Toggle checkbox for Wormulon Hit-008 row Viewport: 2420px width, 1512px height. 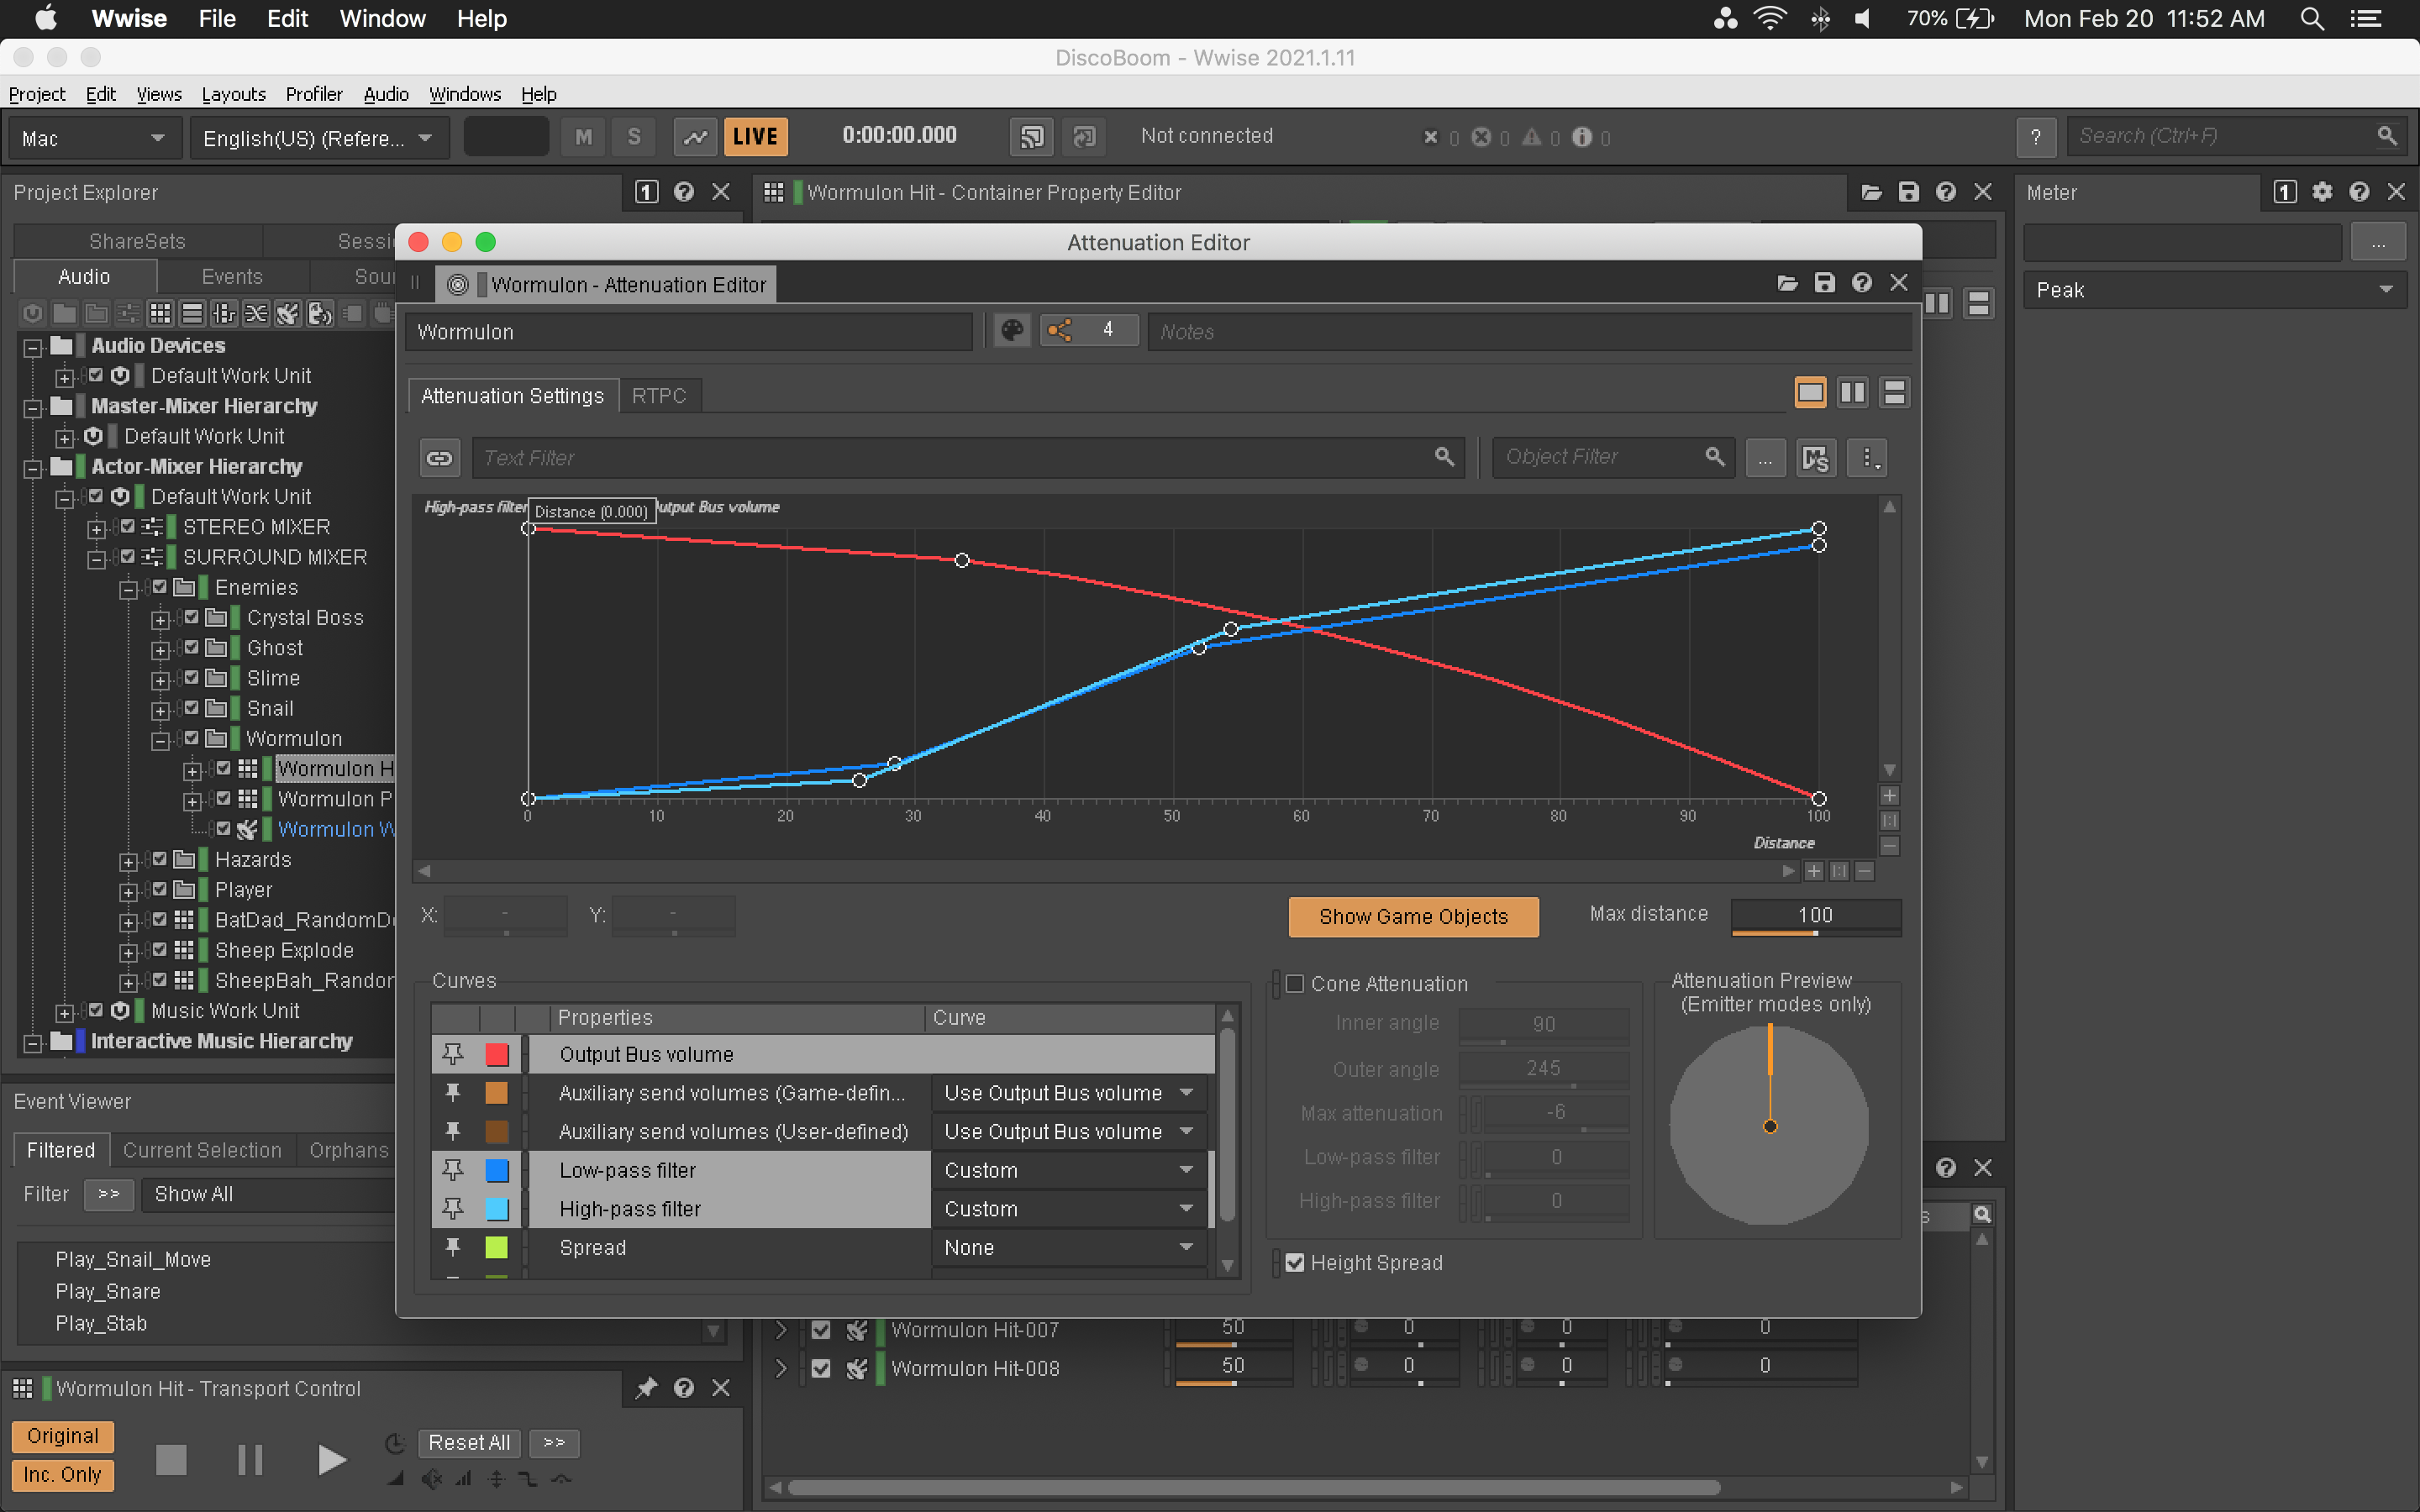(x=820, y=1368)
